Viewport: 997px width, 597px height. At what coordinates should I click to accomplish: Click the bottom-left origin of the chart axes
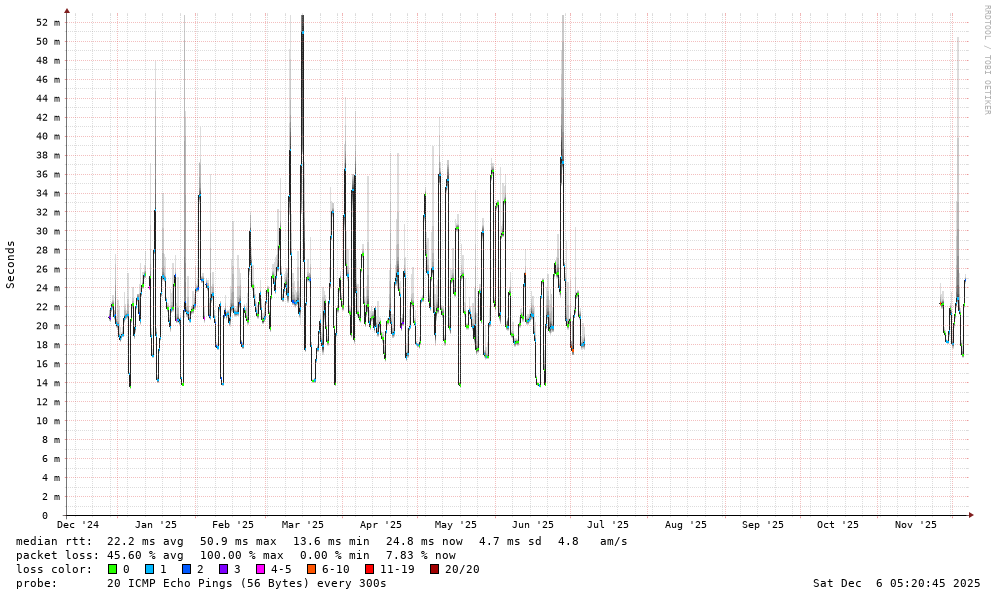pyautogui.click(x=67, y=514)
